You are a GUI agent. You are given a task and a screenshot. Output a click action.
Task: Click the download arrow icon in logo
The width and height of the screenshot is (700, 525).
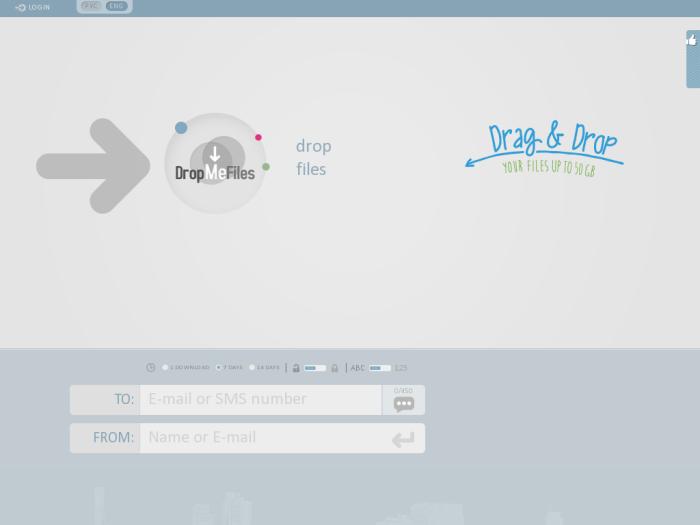(215, 154)
